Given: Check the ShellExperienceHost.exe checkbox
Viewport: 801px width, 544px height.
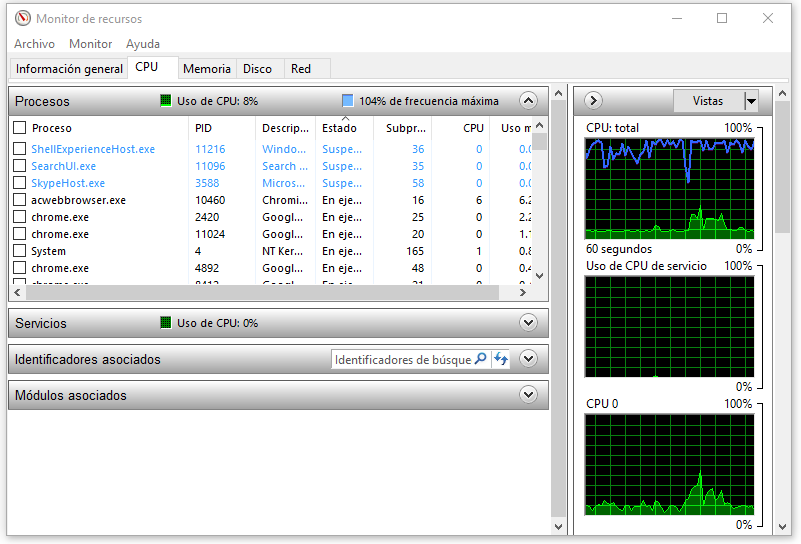Looking at the screenshot, I should tap(19, 149).
